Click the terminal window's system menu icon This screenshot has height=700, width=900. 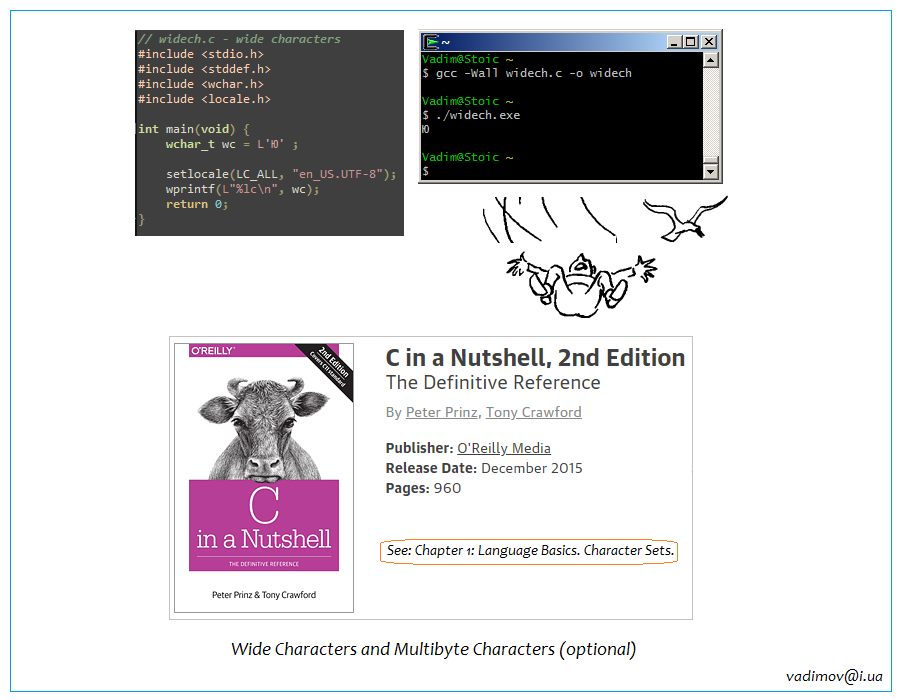(430, 42)
